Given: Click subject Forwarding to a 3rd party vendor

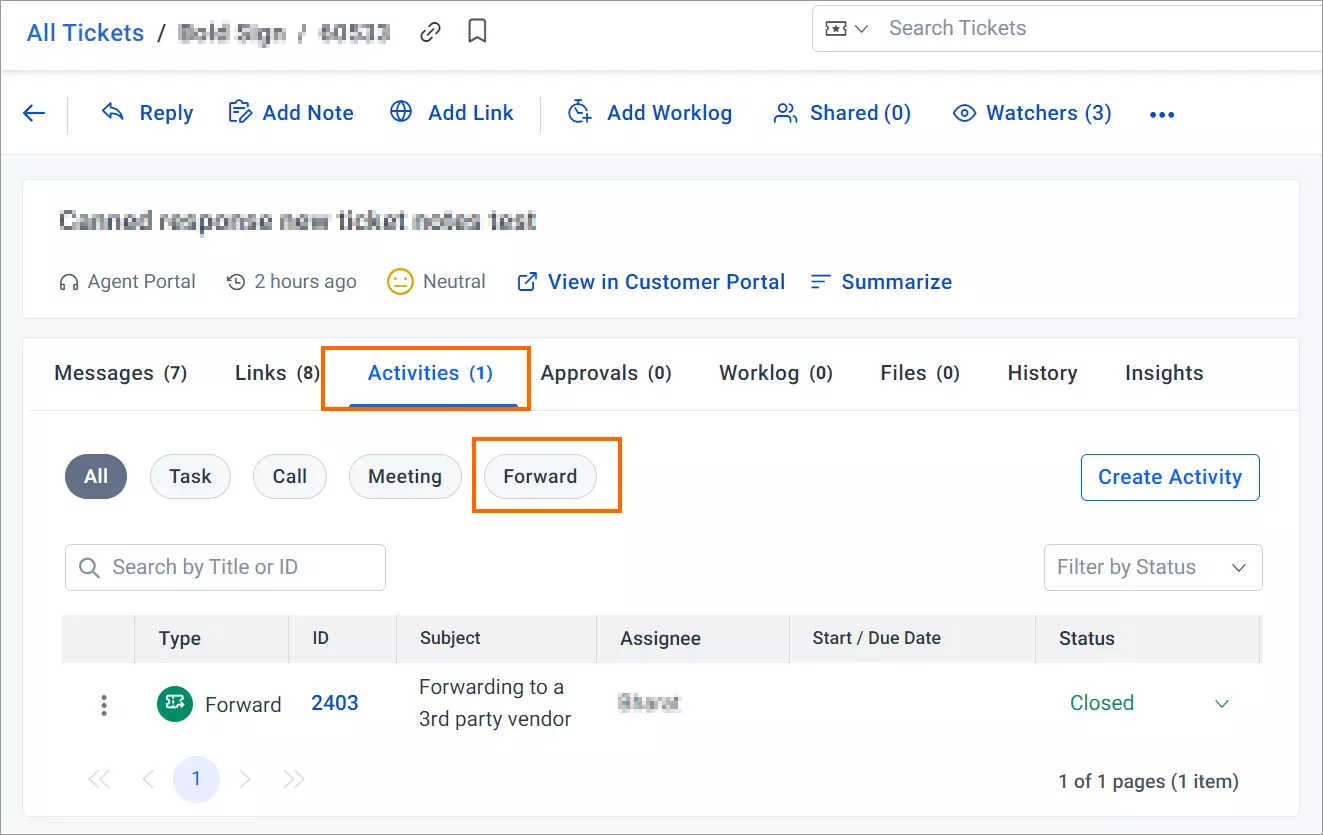Looking at the screenshot, I should pos(495,703).
